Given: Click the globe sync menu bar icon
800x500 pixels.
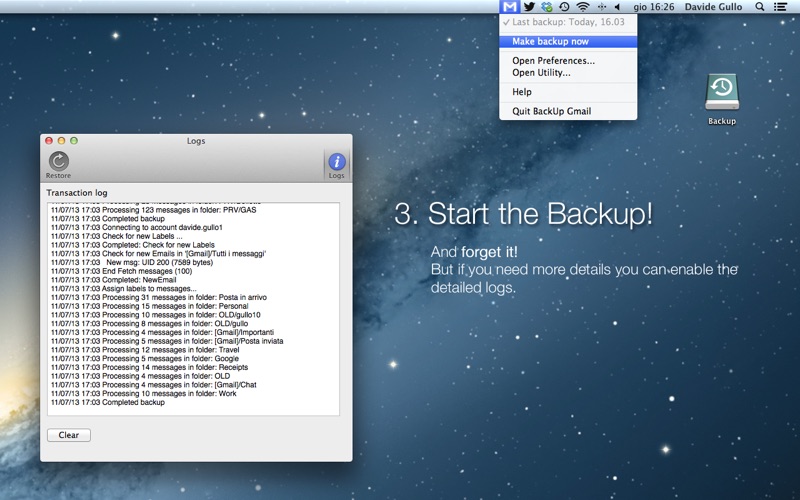Looking at the screenshot, I should click(547, 7).
